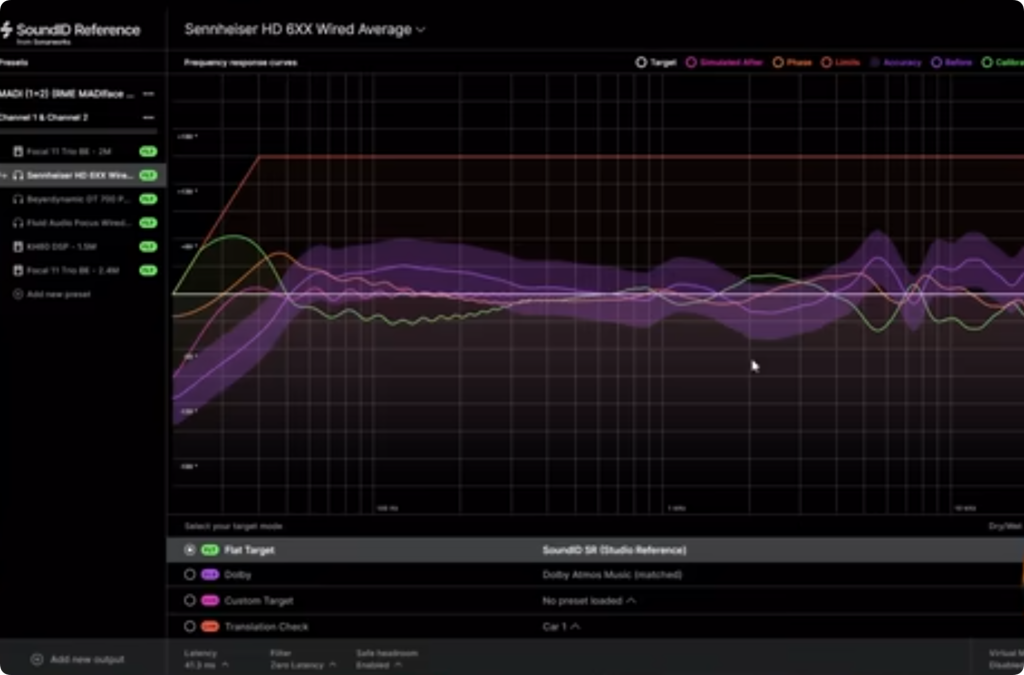Open the MADI output device options menu
Image resolution: width=1024 pixels, height=675 pixels.
click(148, 94)
